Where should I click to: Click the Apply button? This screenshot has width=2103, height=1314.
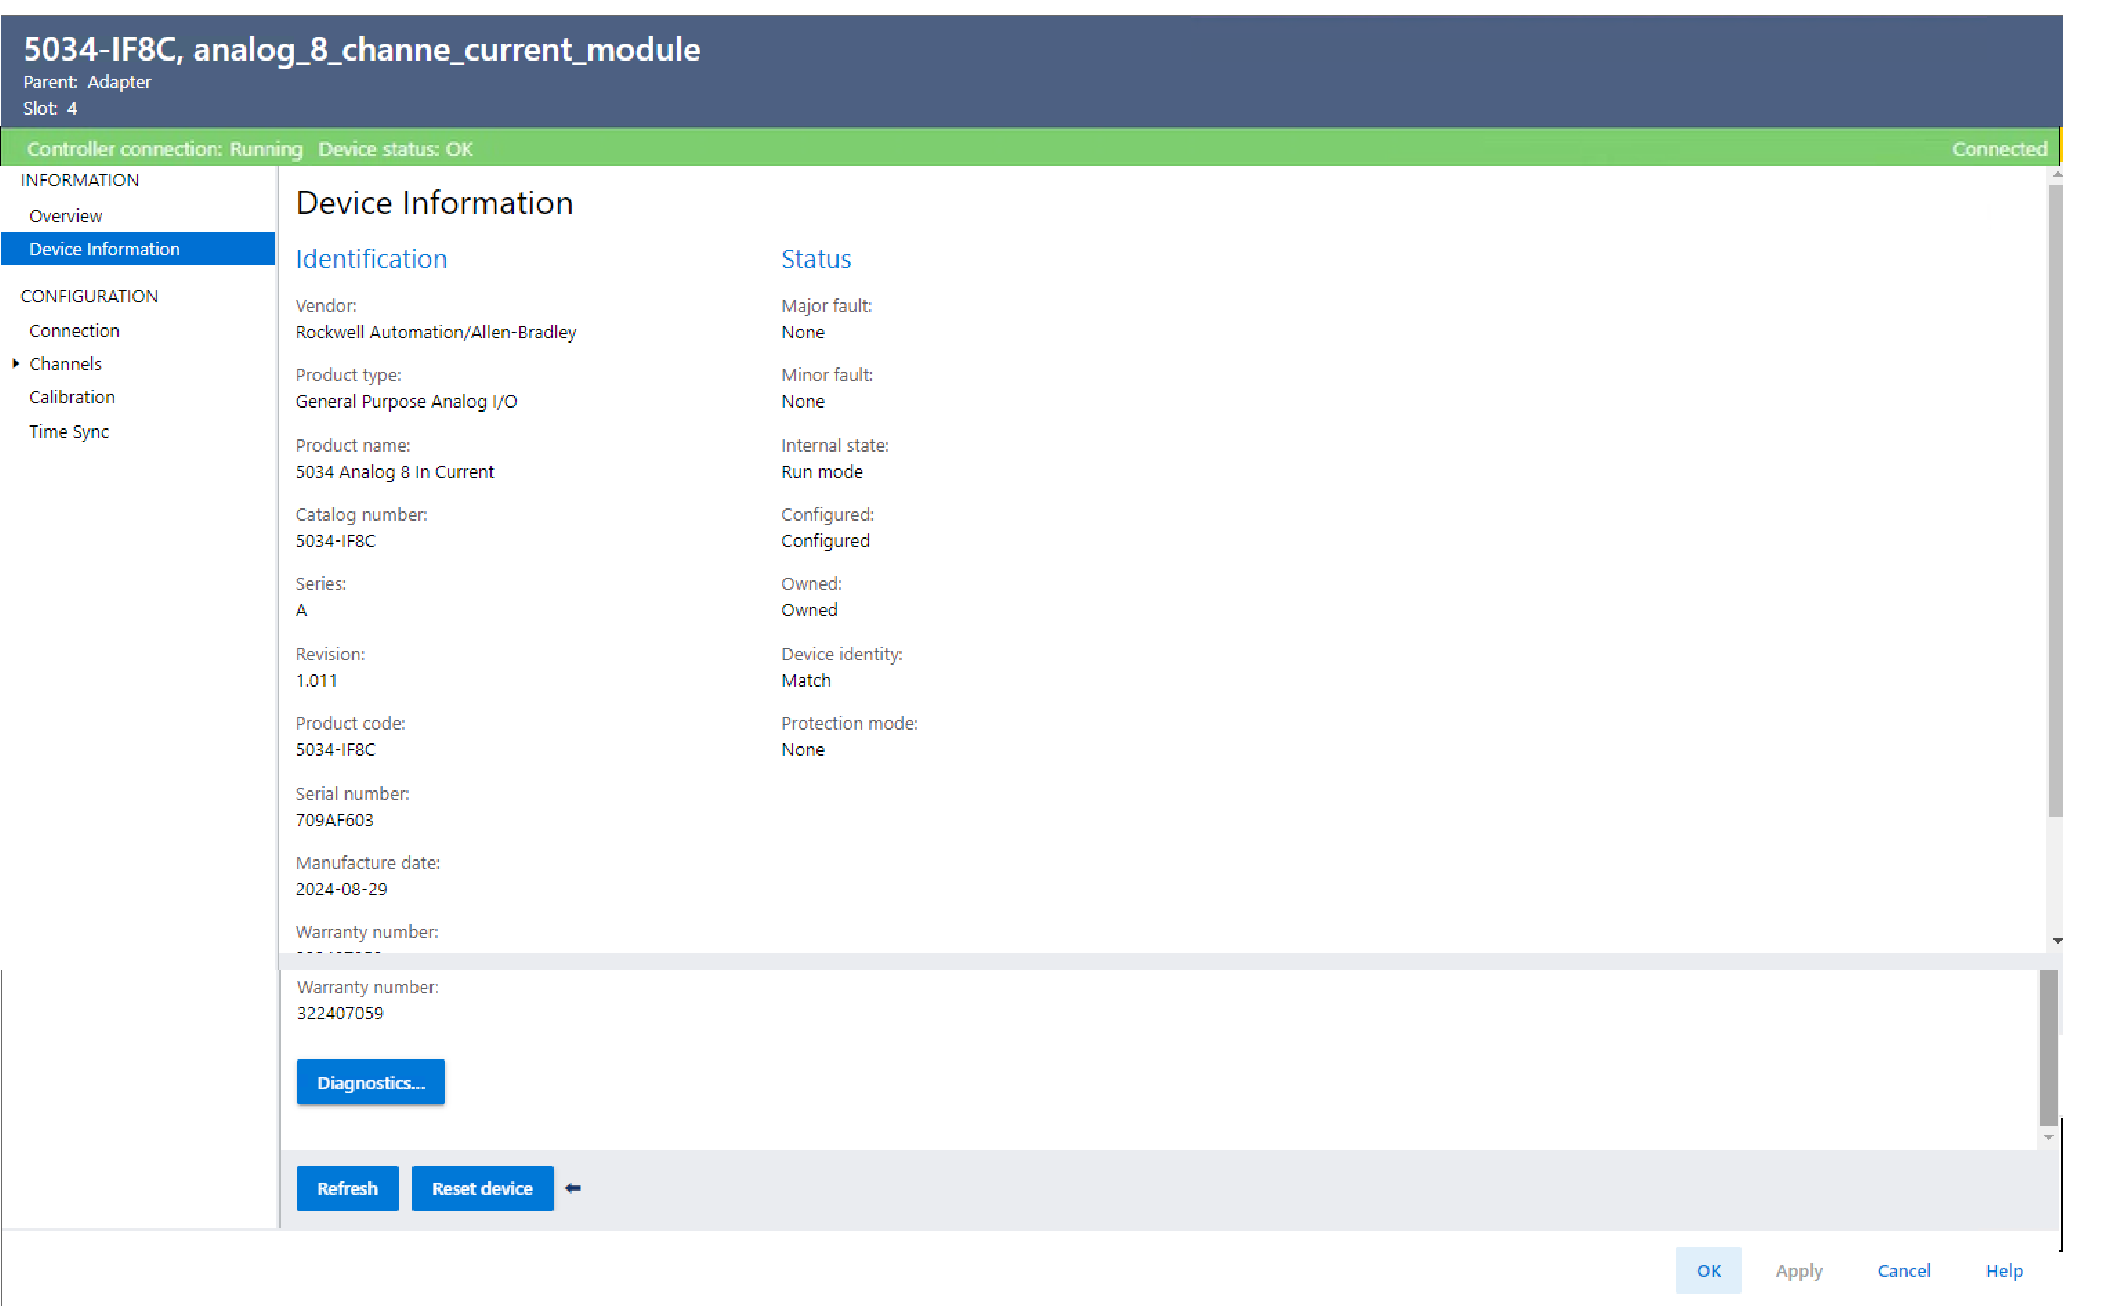(1799, 1270)
